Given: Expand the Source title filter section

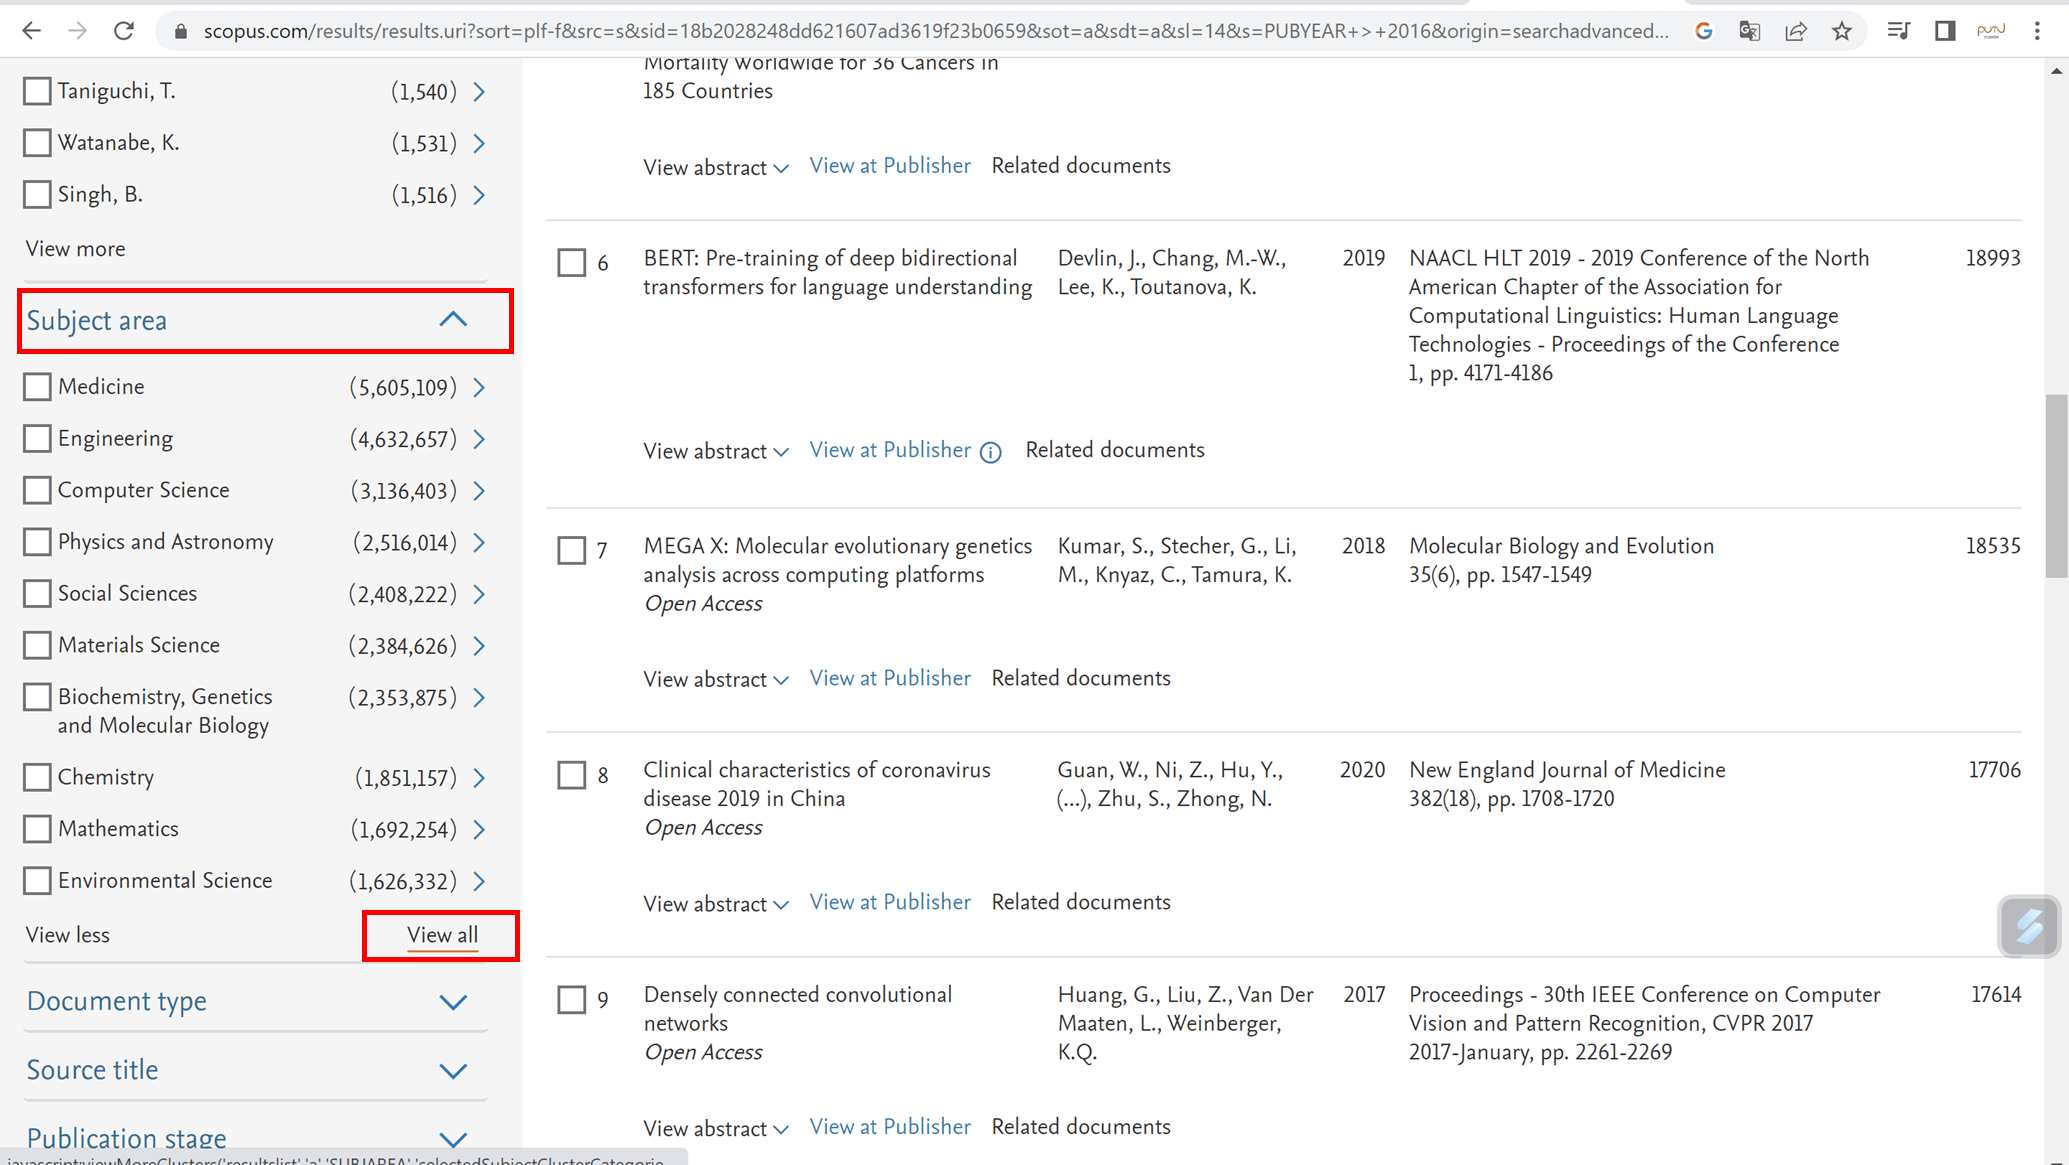Looking at the screenshot, I should pyautogui.click(x=453, y=1071).
